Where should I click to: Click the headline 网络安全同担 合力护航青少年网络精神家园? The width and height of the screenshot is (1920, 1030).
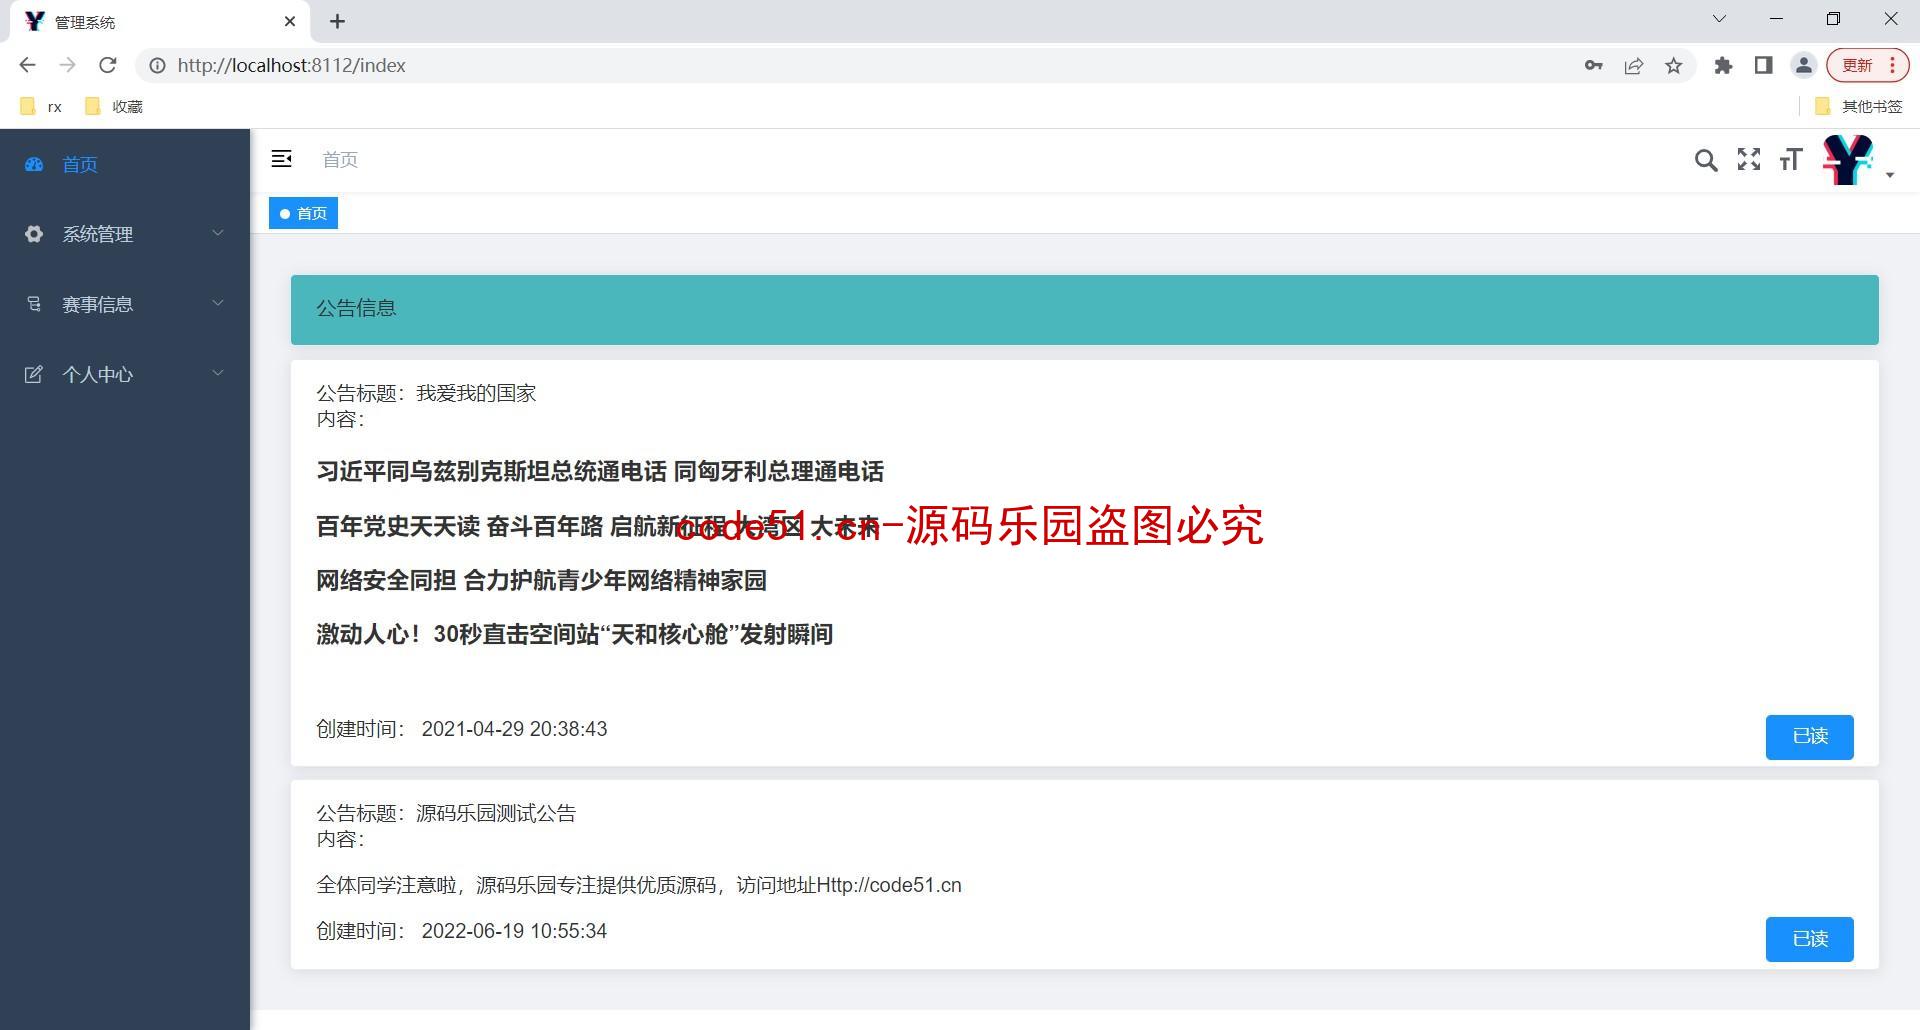pos(541,580)
